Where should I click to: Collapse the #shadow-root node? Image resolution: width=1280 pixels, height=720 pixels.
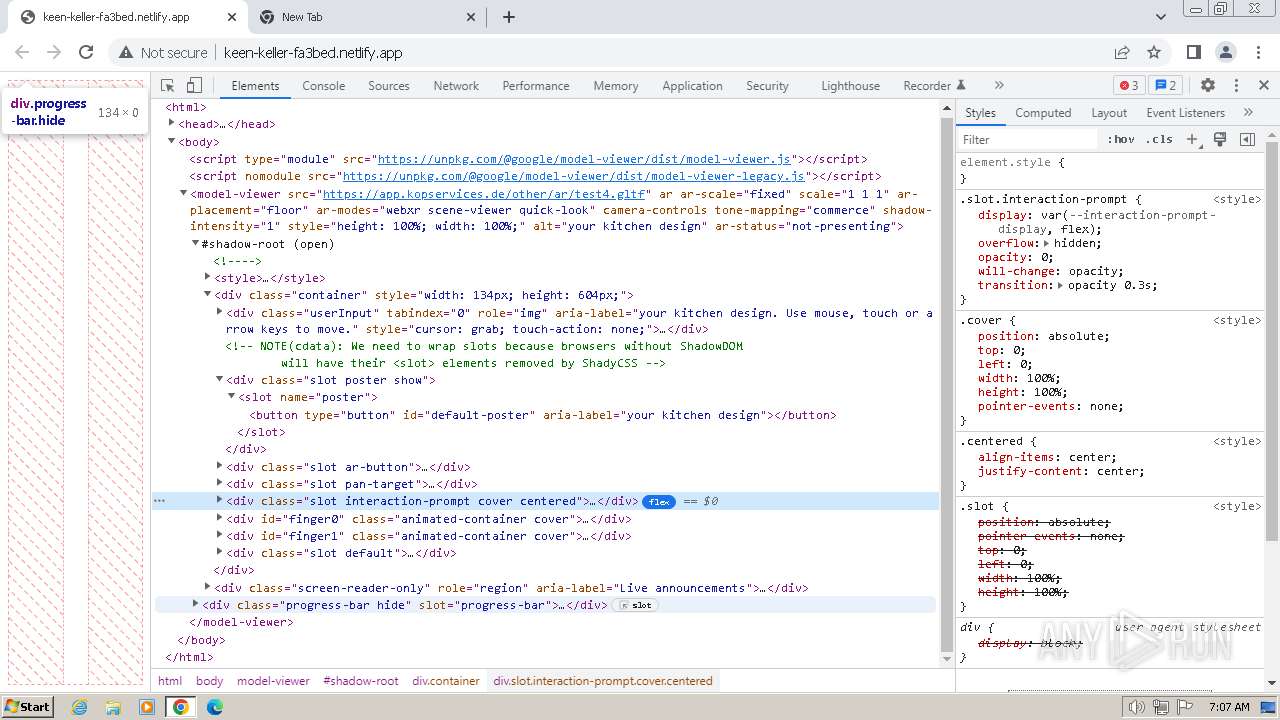click(196, 243)
